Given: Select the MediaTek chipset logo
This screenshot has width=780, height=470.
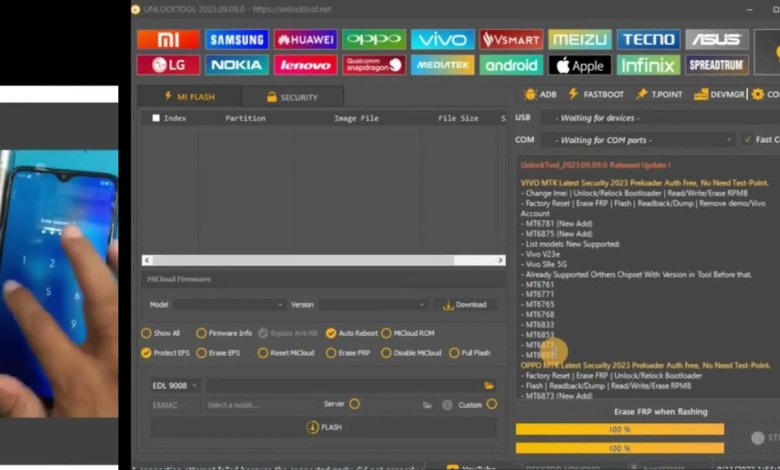Looking at the screenshot, I should [x=442, y=65].
